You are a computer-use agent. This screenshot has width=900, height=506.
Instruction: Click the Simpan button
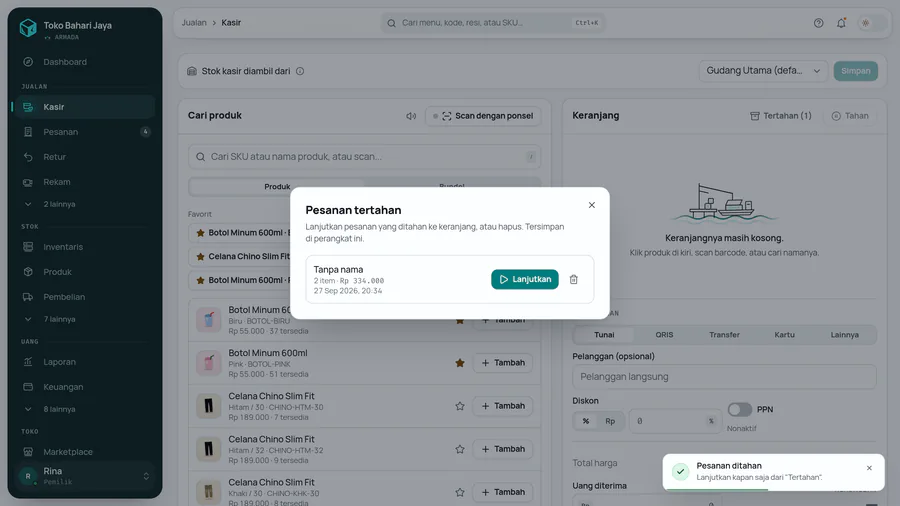(855, 71)
